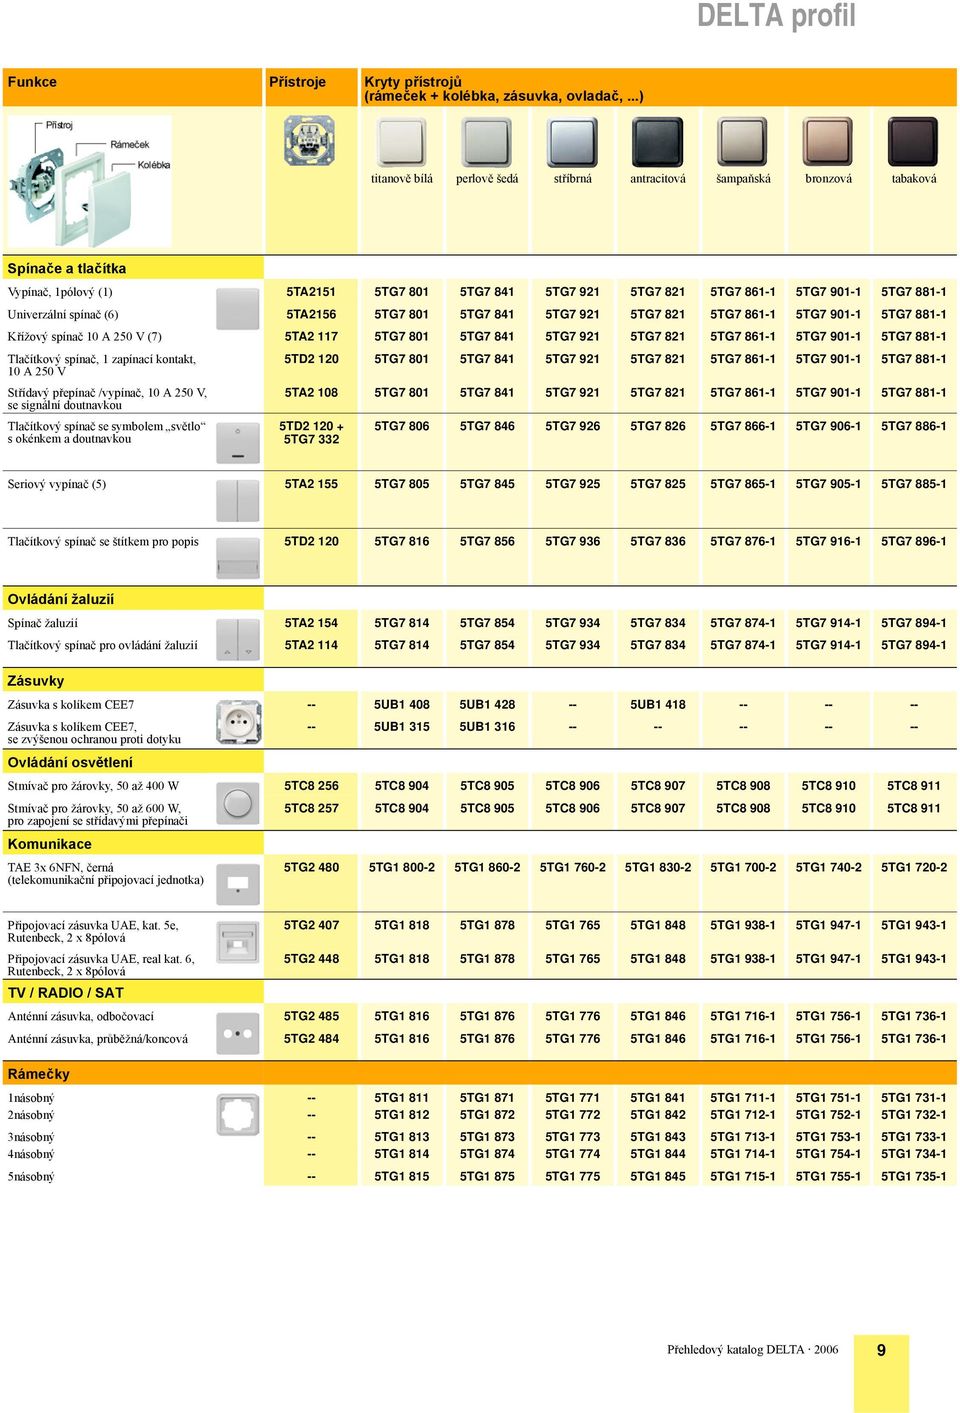
Task: Select the tabaková cover image
Action: 914,142
